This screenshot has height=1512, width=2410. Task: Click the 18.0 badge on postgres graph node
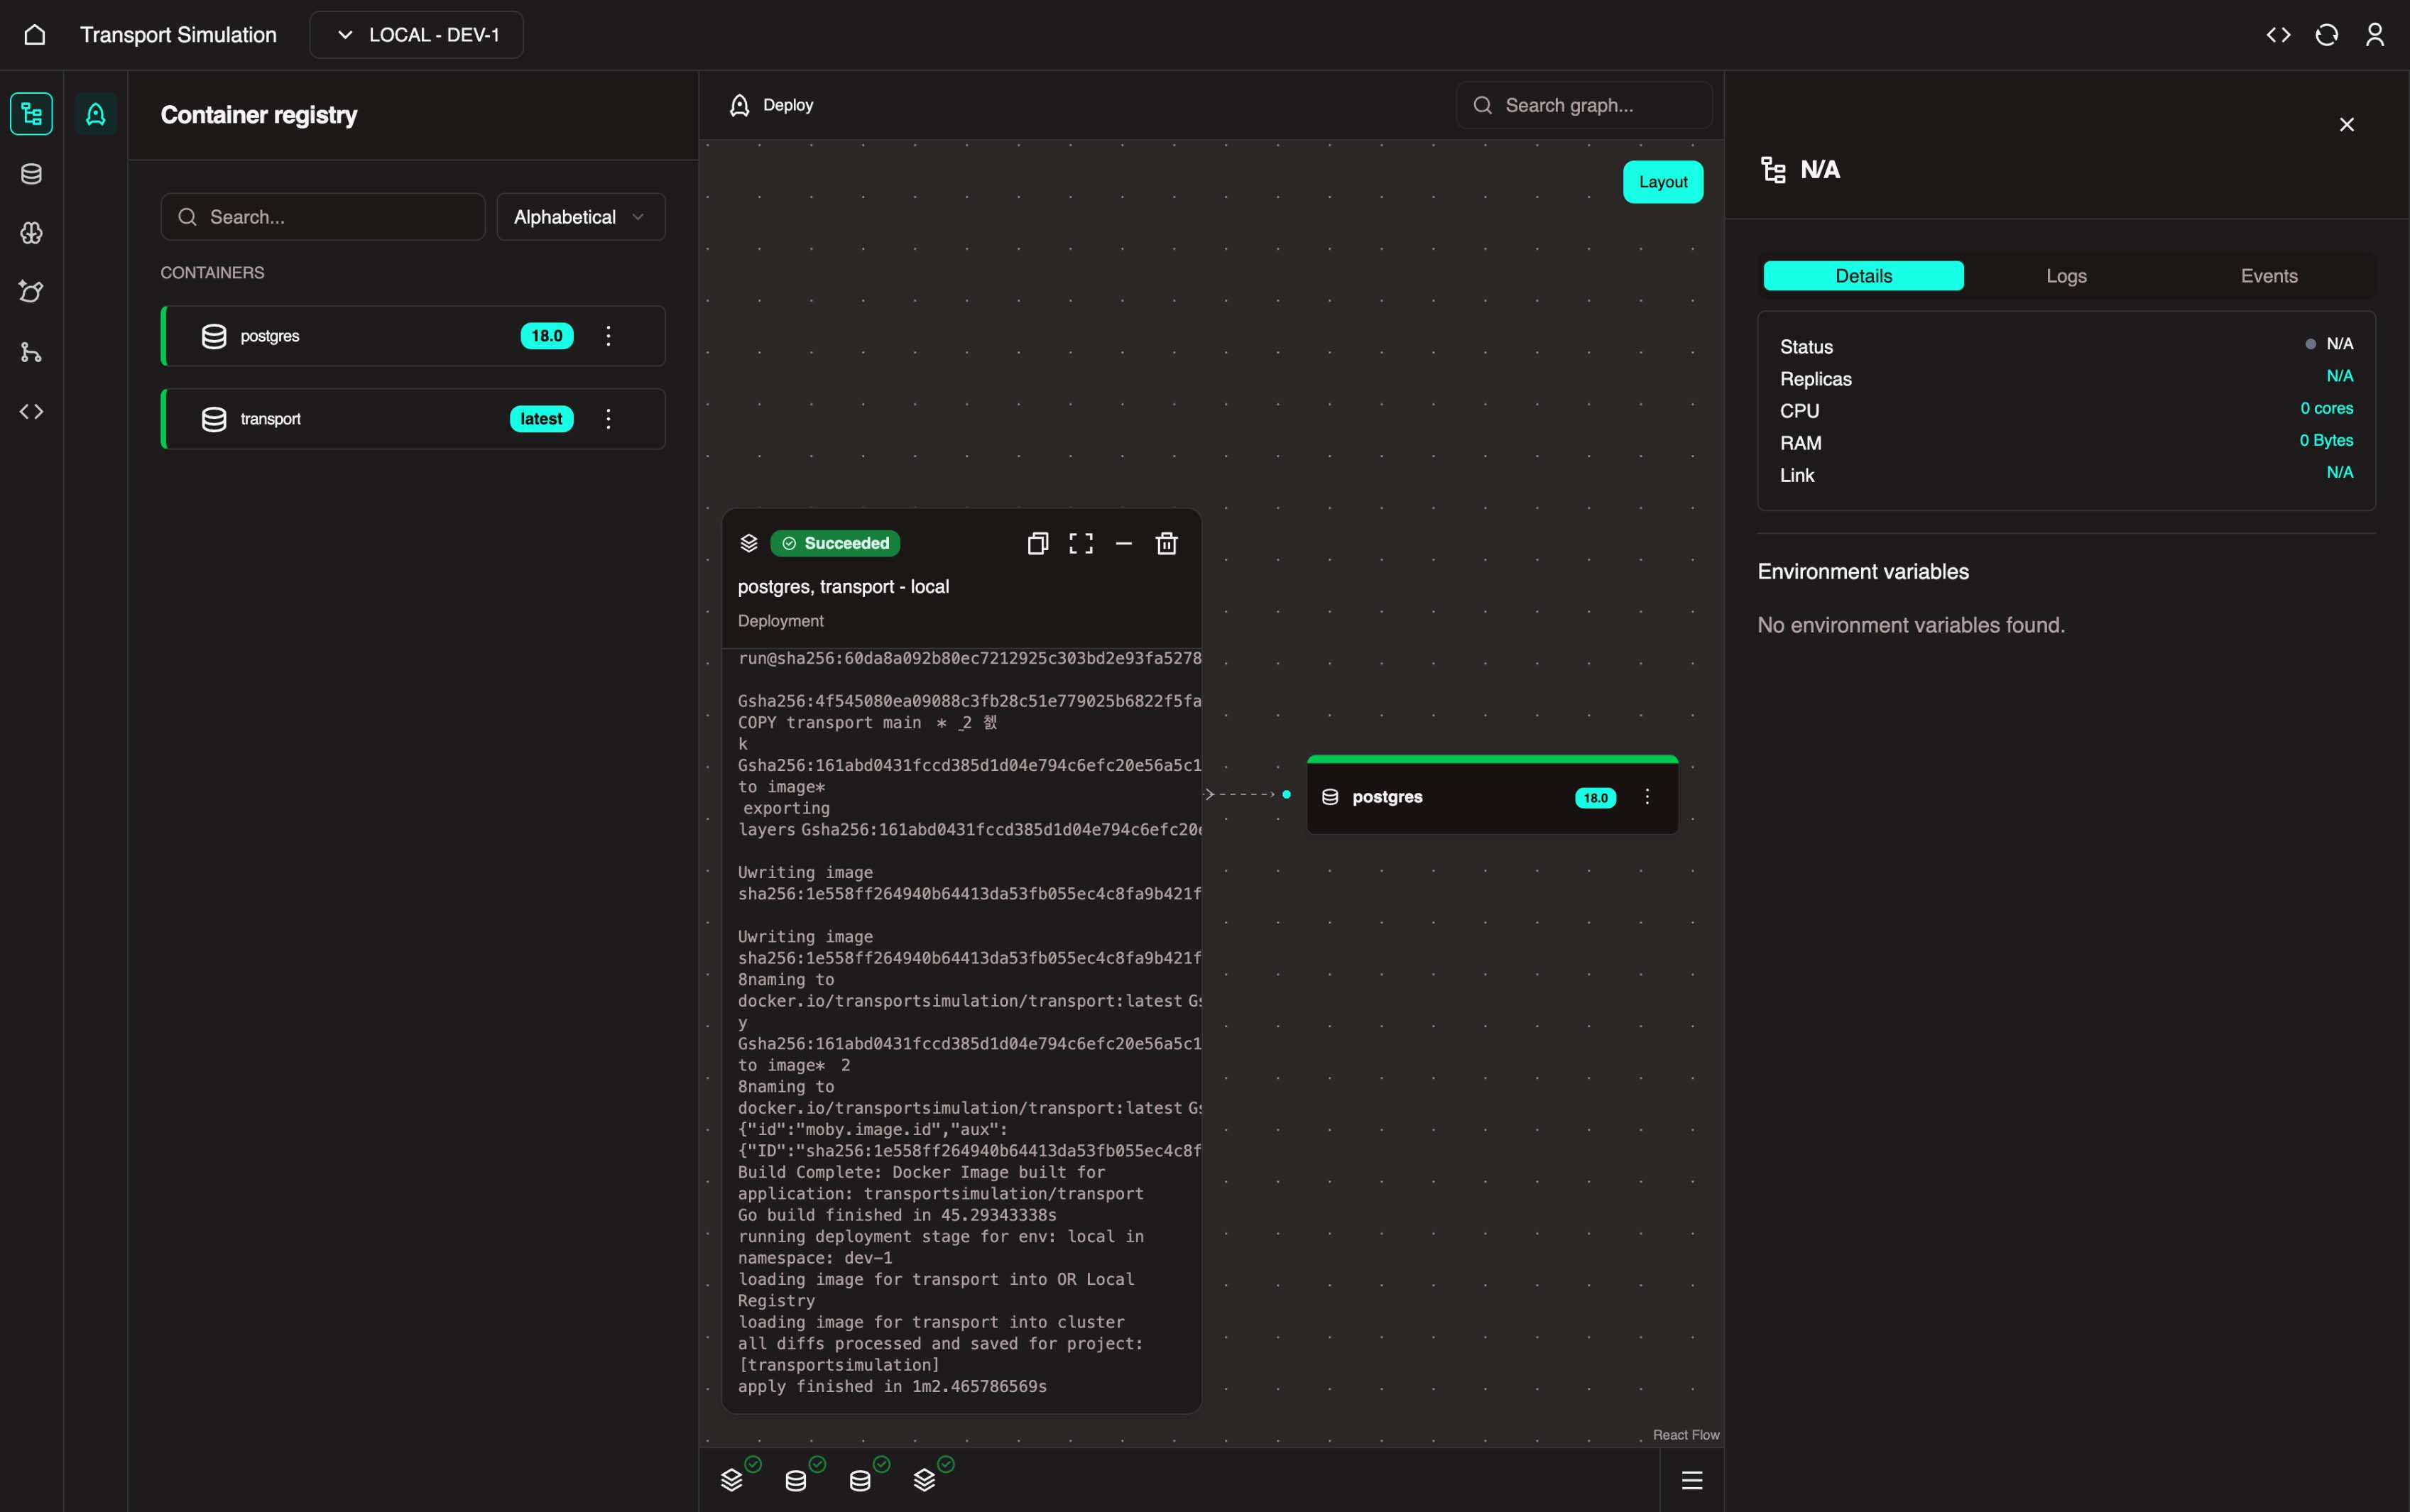(x=1596, y=798)
